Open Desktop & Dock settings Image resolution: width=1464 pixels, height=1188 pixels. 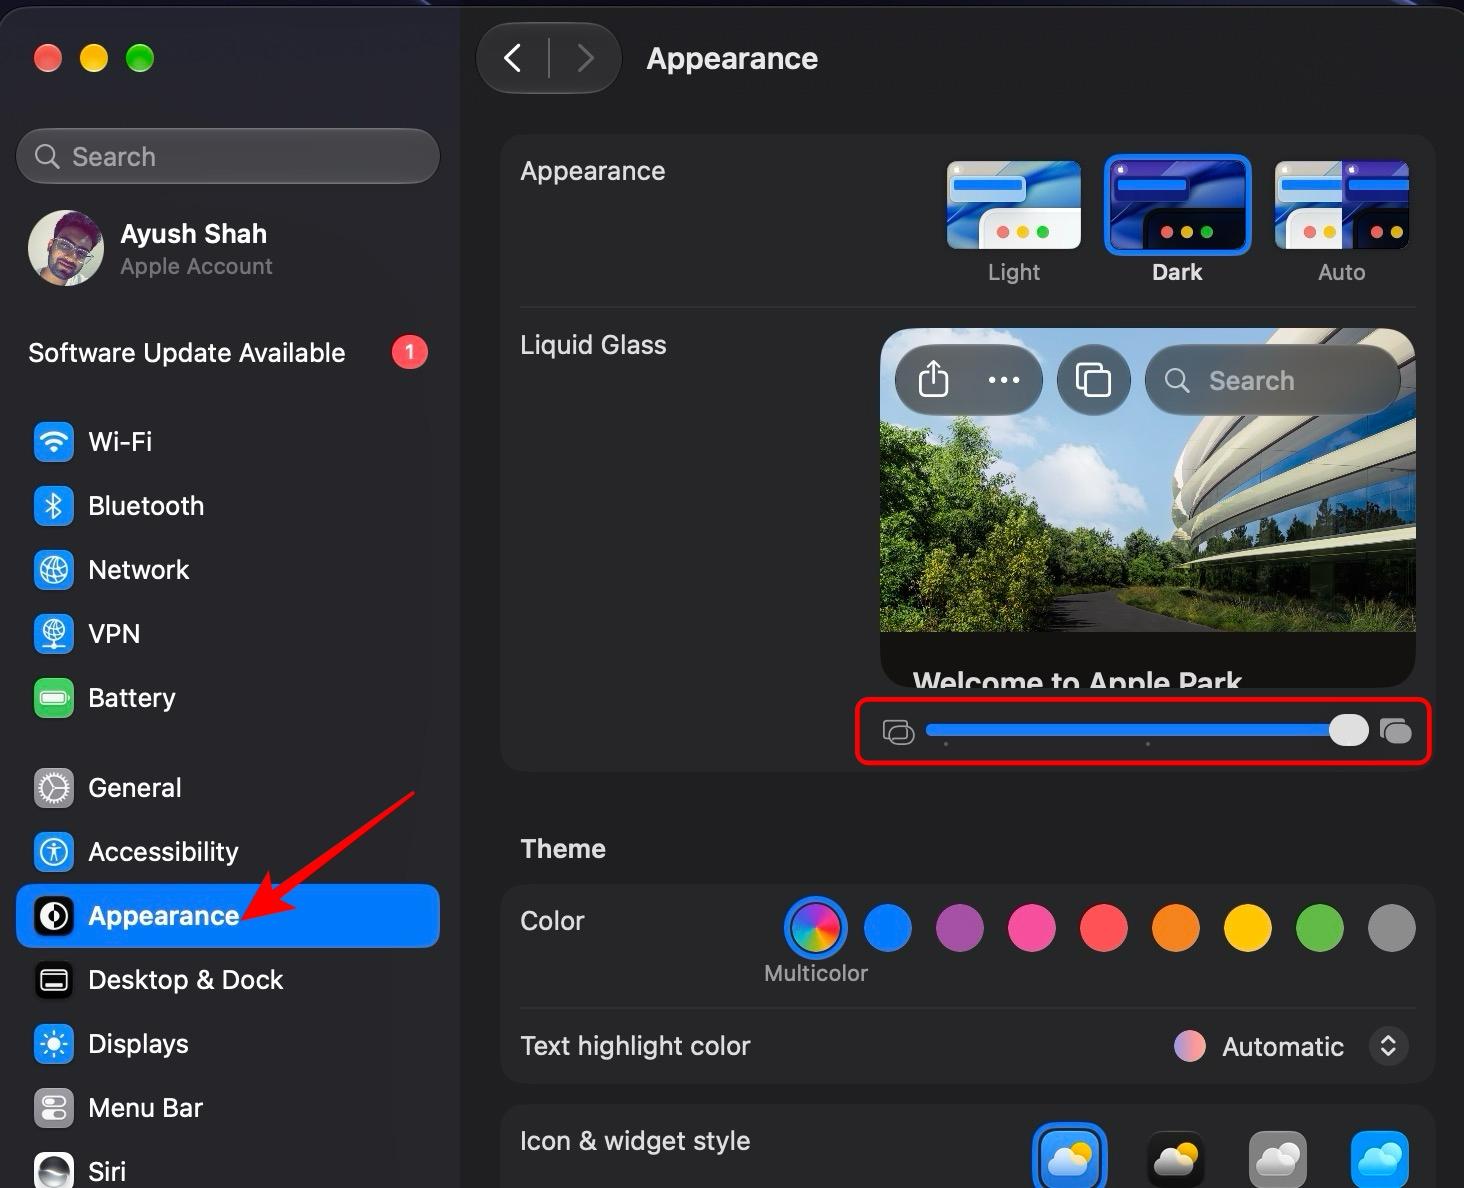(228, 980)
